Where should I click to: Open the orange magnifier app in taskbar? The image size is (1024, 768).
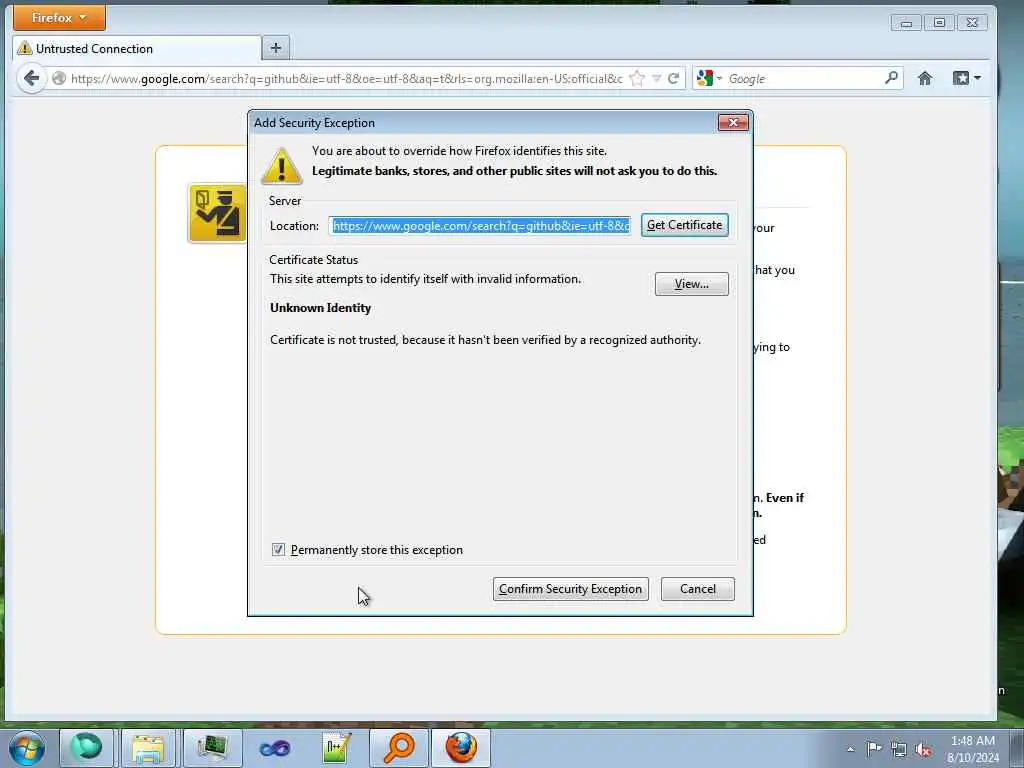tap(398, 748)
